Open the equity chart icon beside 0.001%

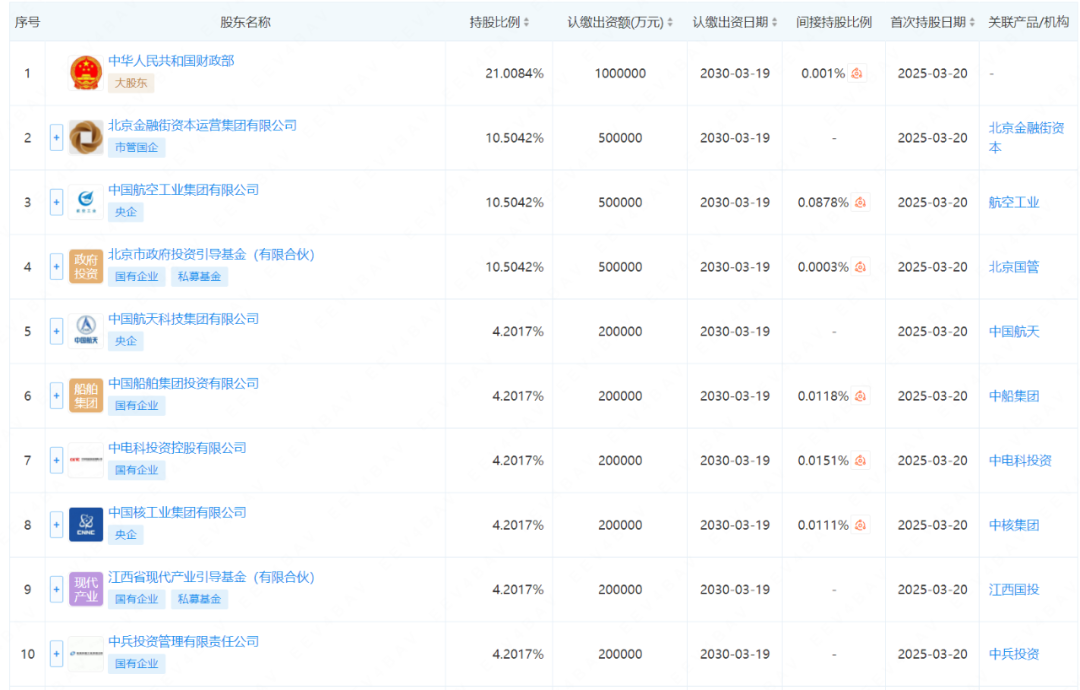click(857, 72)
